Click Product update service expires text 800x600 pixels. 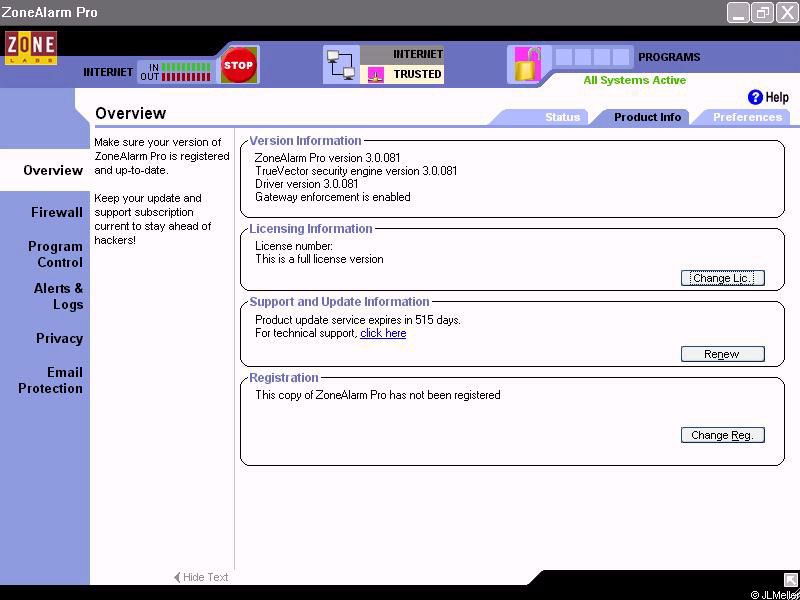pyautogui.click(x=358, y=320)
